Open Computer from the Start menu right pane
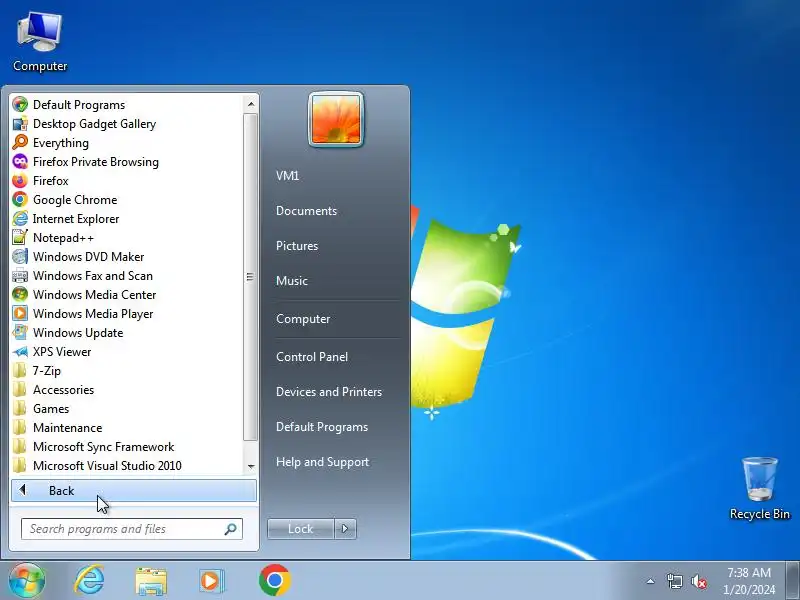The width and height of the screenshot is (800, 600). 303,319
